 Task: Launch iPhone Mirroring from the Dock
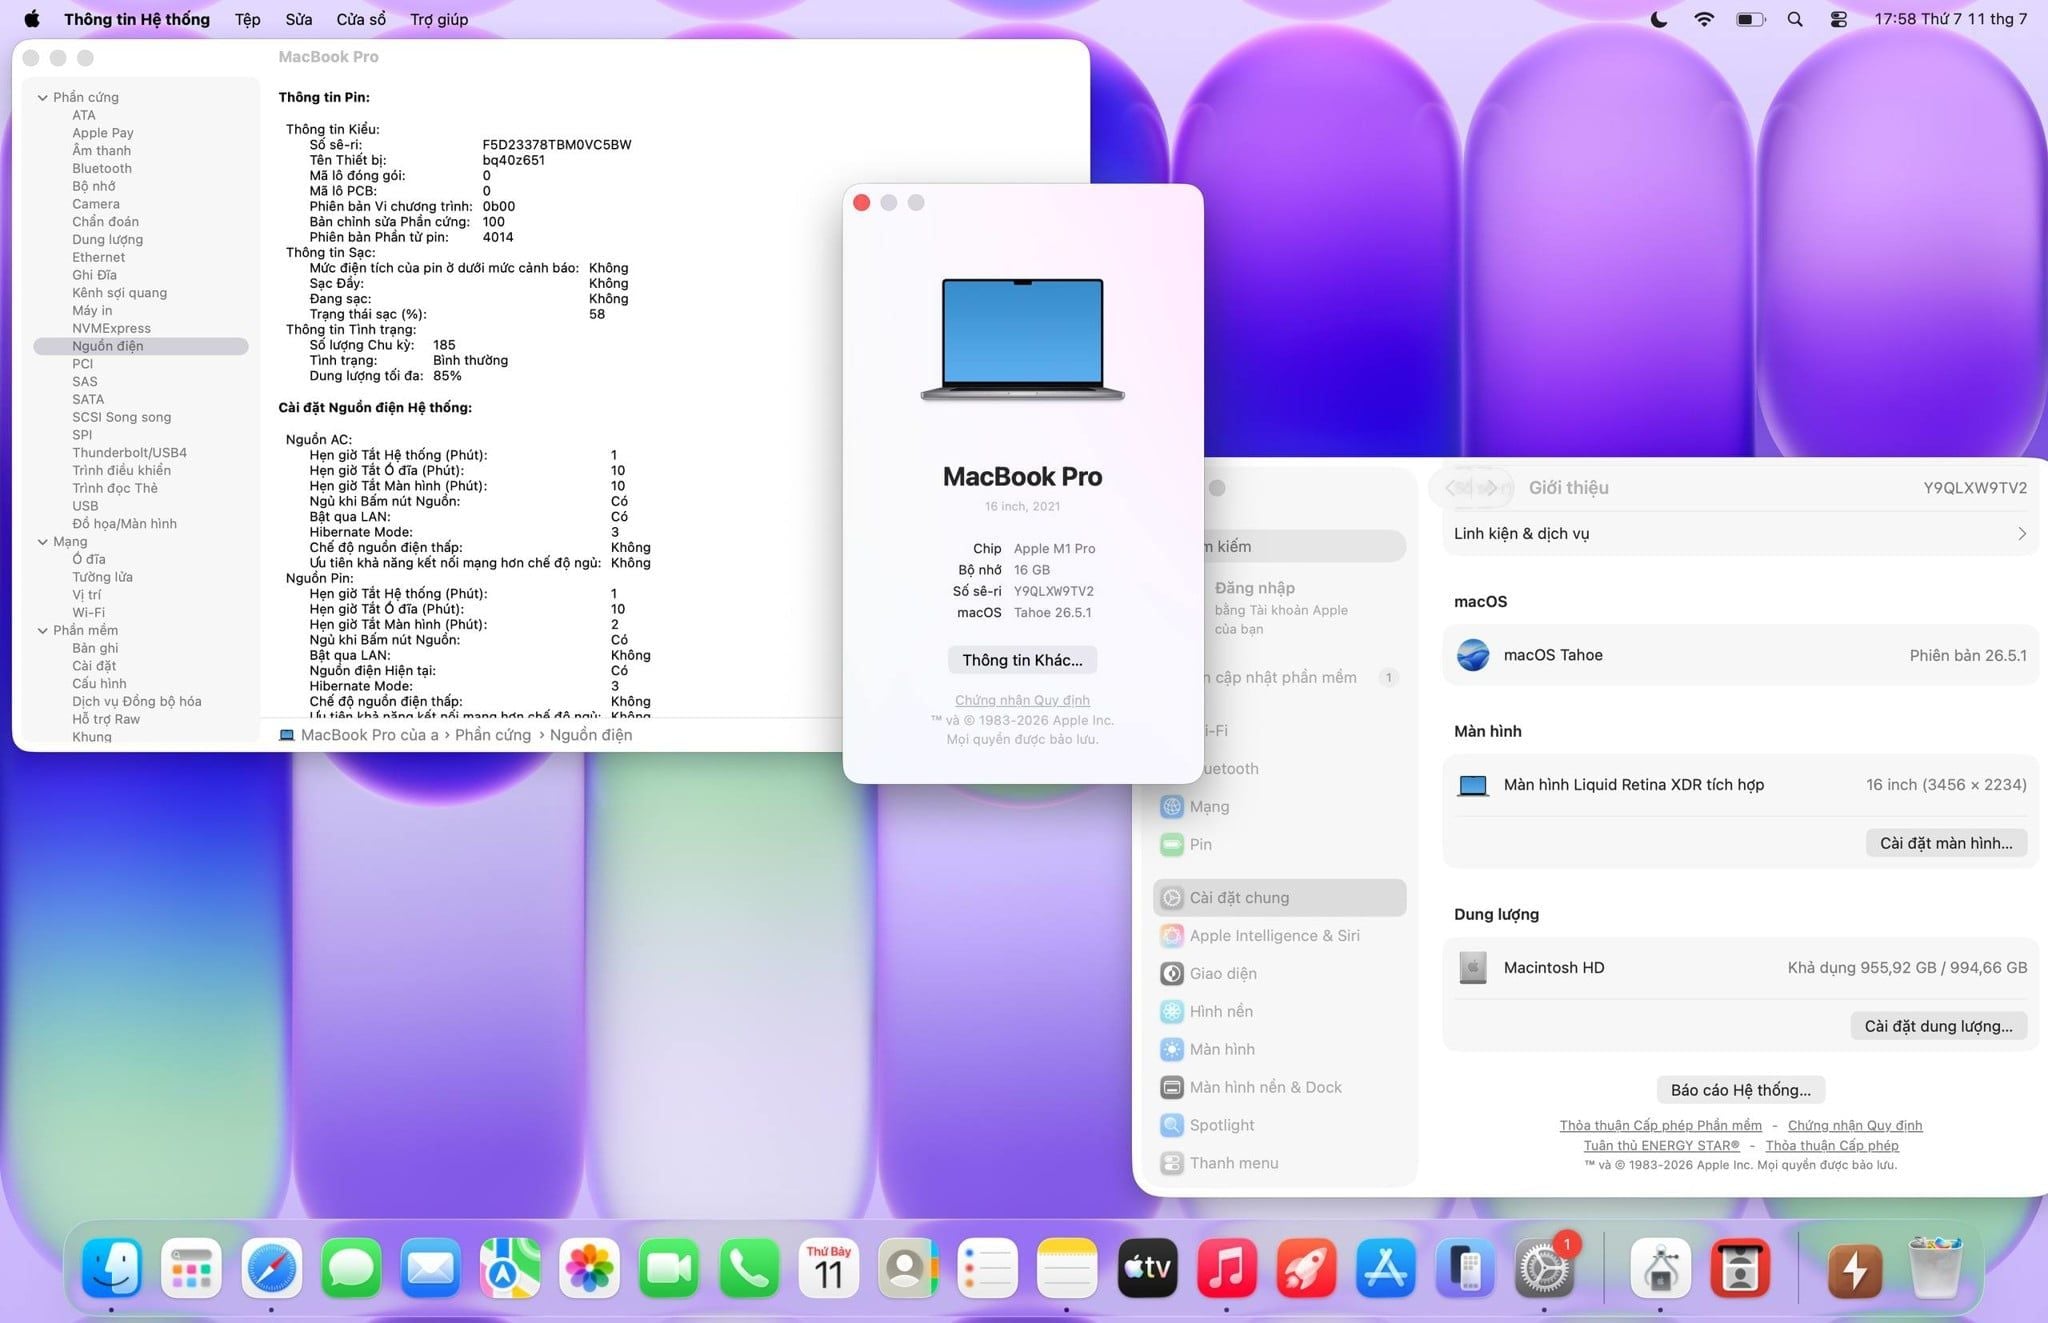(1465, 1267)
